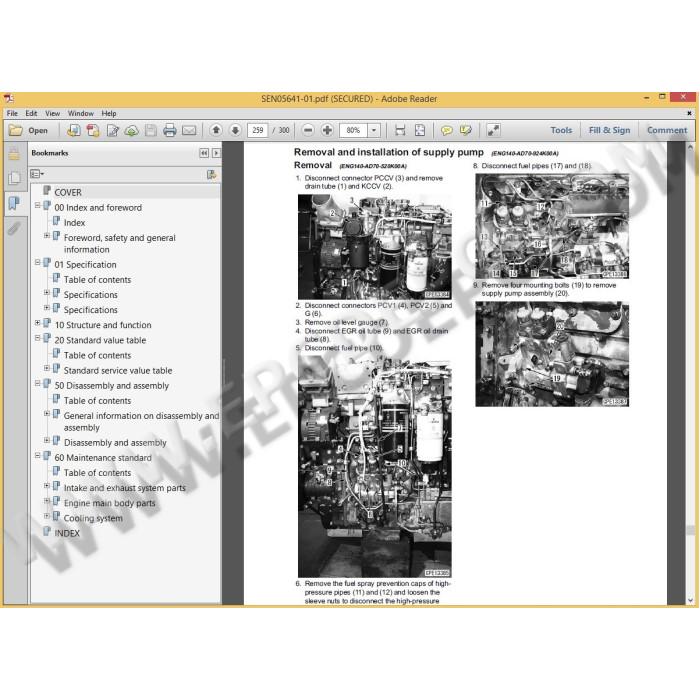Select the first Index bookmark under Index and foreword
This screenshot has height=700, width=700.
pyautogui.click(x=74, y=223)
